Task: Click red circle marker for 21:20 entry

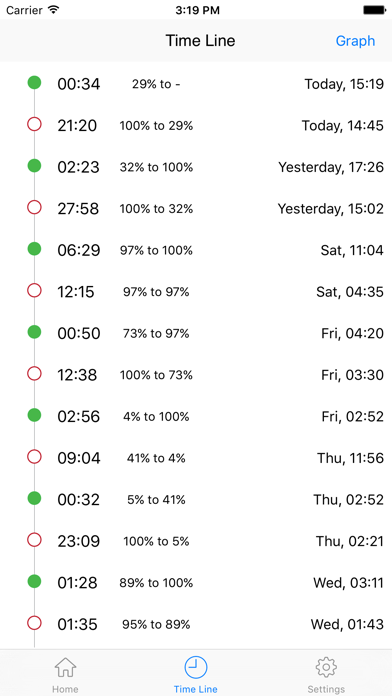Action: [34, 124]
